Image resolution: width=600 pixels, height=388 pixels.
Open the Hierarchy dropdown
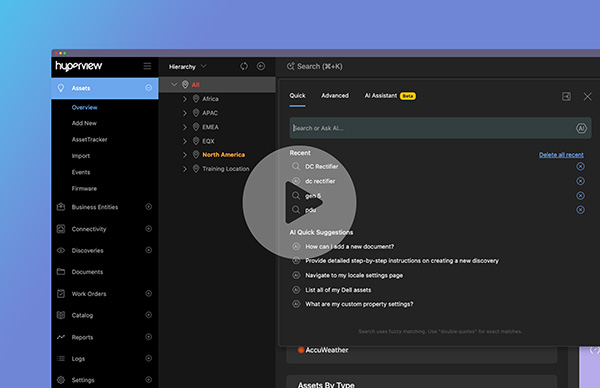click(x=188, y=67)
